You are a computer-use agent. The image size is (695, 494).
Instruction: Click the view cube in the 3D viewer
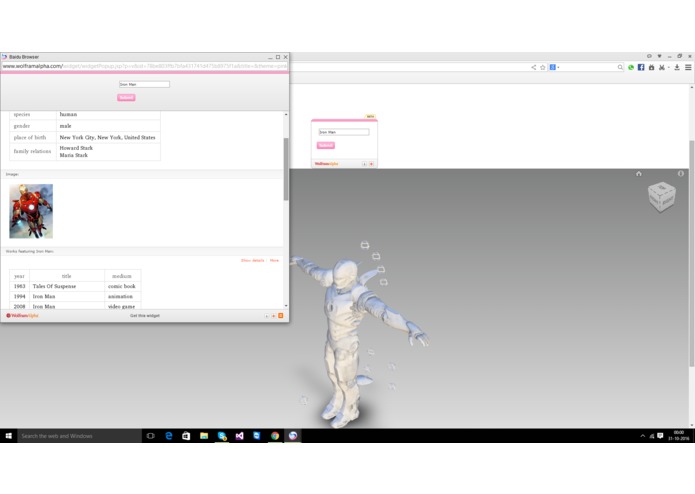[x=661, y=197]
